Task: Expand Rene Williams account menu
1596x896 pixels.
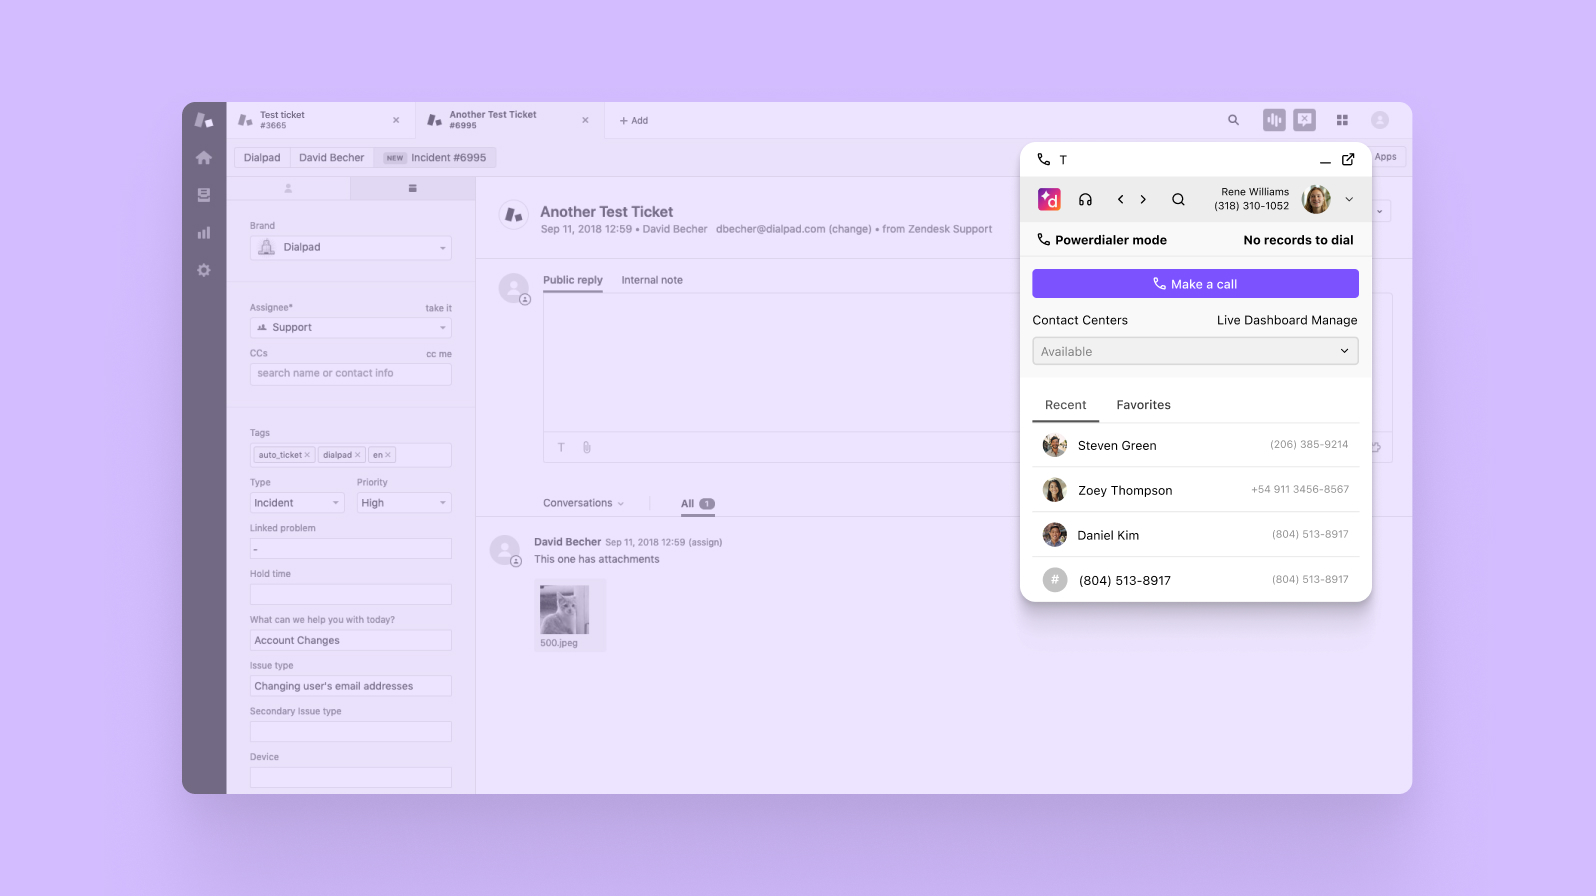Action: click(1349, 199)
